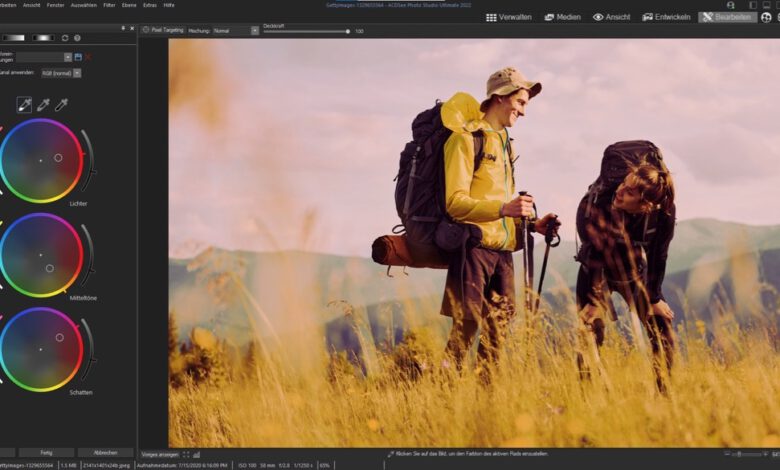Select the third eyedropper tool
Screen dimensions: 780x470
pyautogui.click(x=61, y=104)
